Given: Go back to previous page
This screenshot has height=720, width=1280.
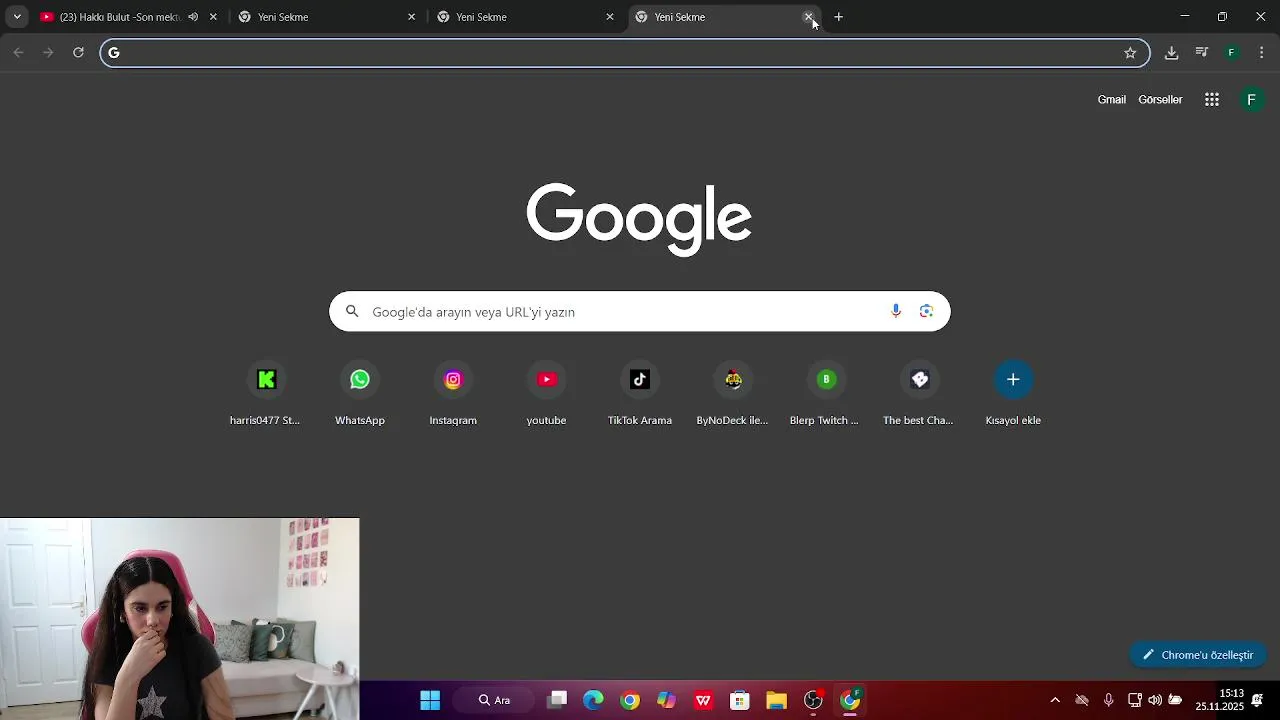Looking at the screenshot, I should [18, 53].
